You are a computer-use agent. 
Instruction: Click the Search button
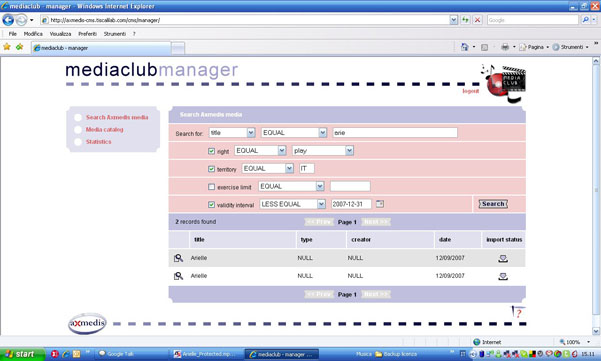[x=493, y=204]
